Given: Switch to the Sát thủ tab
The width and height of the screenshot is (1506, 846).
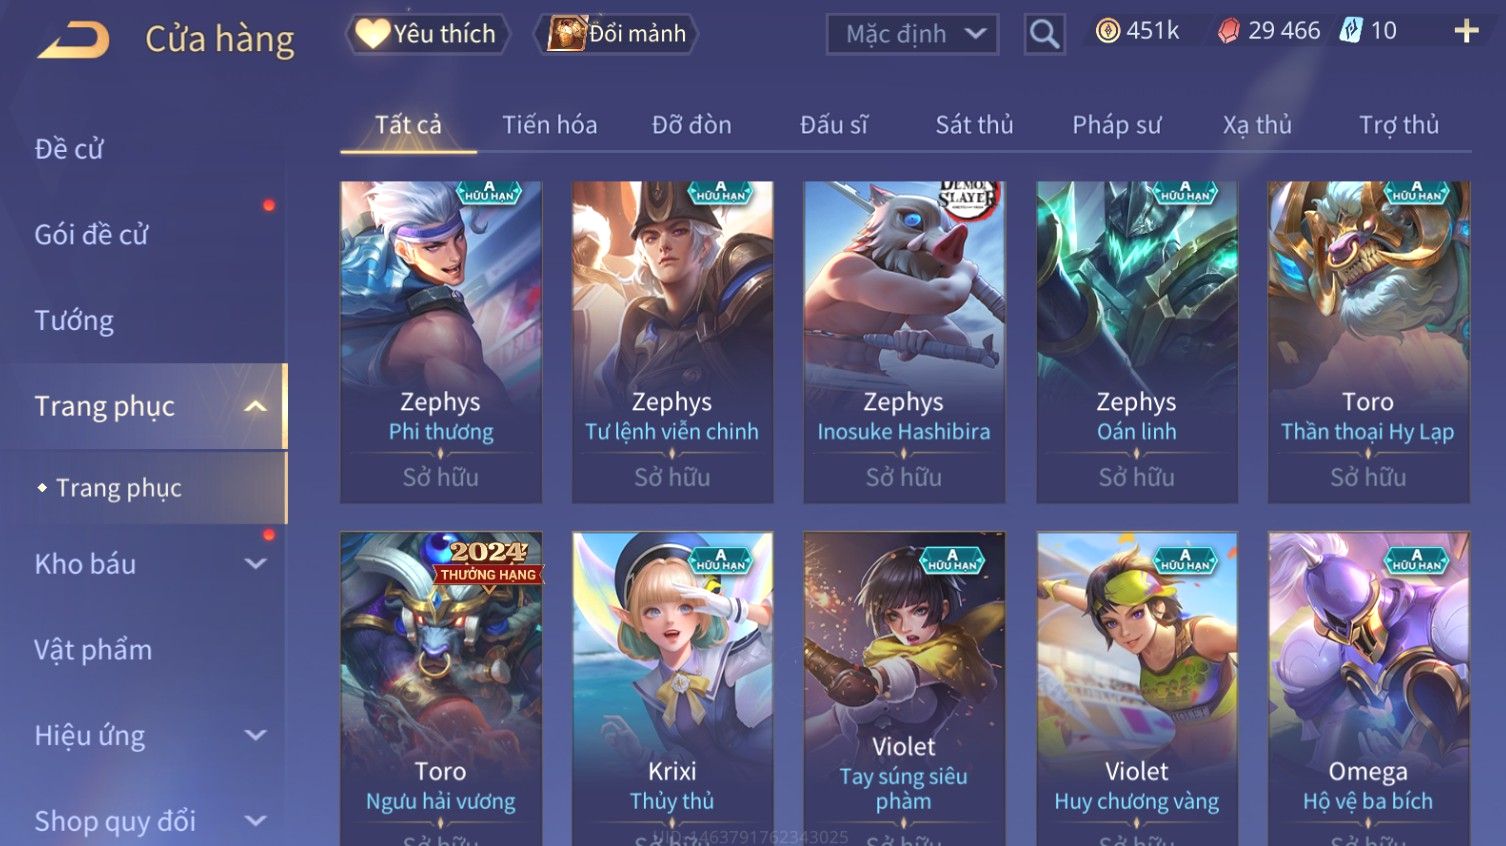Looking at the screenshot, I should coord(974,125).
